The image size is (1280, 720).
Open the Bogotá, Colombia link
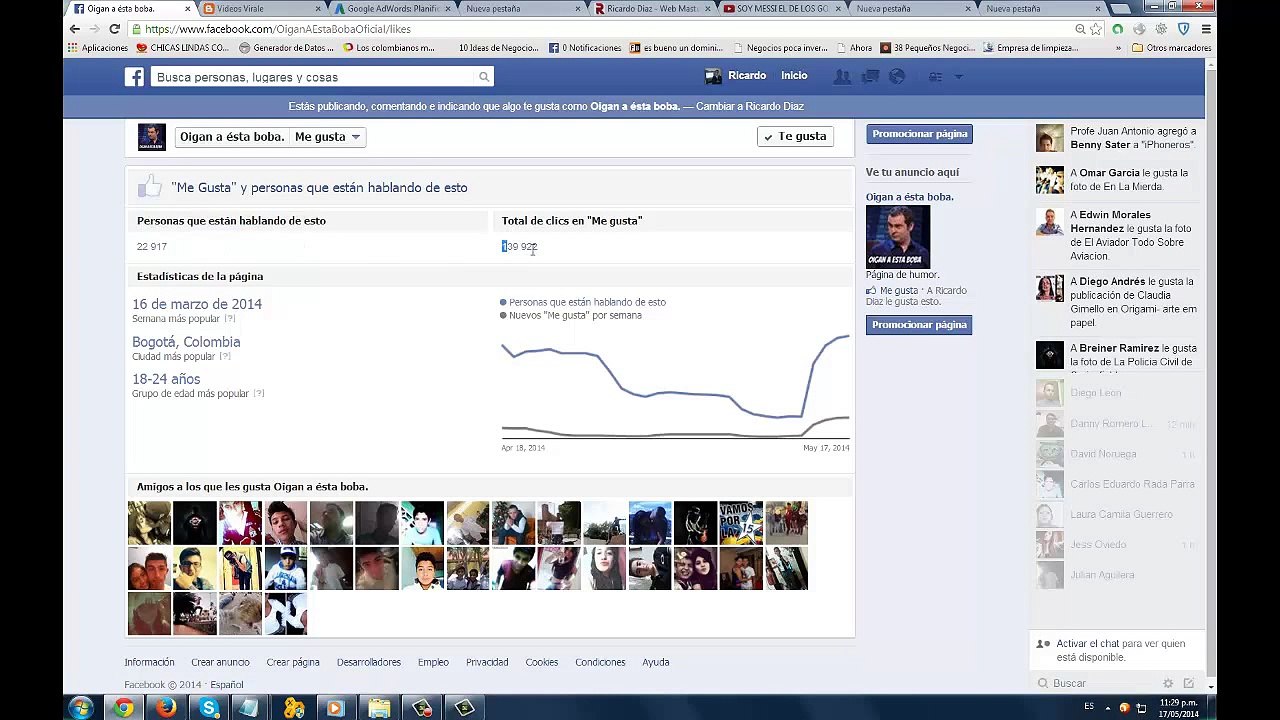(186, 342)
